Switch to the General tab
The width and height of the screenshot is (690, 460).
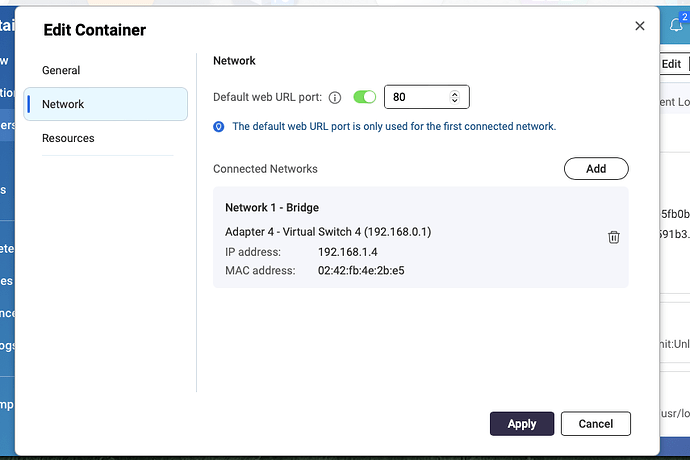point(61,70)
